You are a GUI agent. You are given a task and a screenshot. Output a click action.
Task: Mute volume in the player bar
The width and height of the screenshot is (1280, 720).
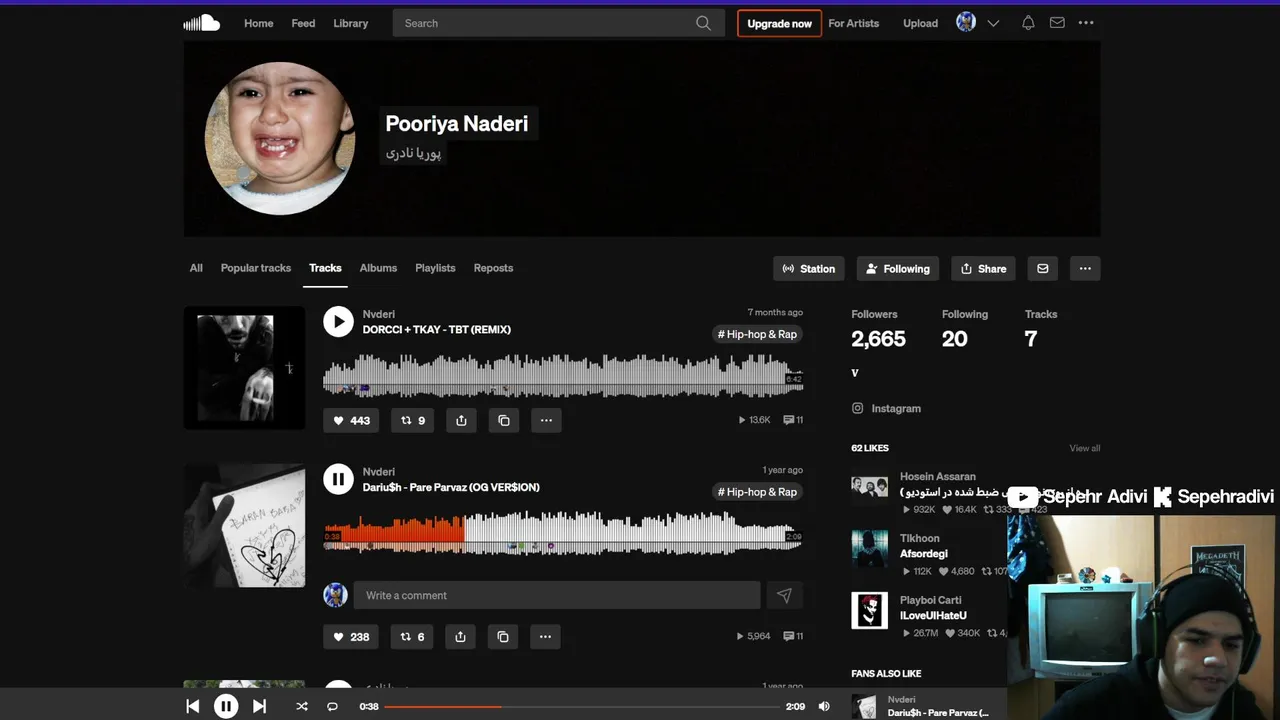pos(824,706)
